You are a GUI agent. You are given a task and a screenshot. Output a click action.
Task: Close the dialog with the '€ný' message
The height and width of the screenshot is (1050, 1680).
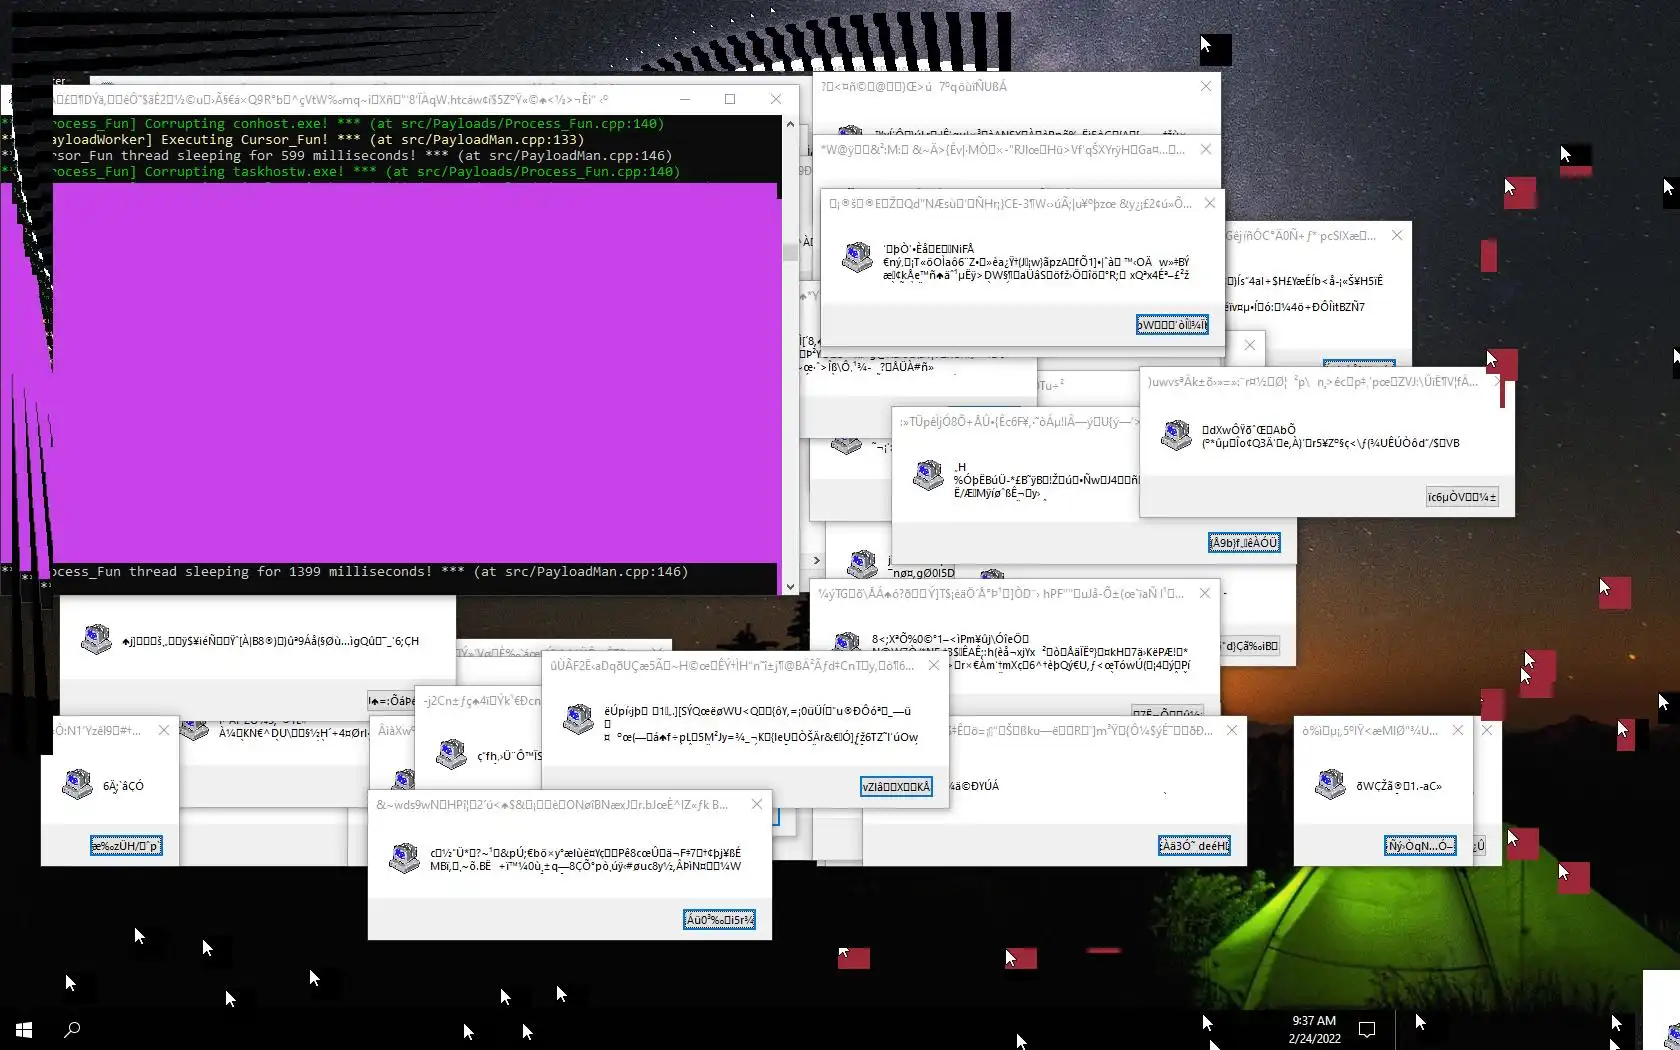tap(1210, 203)
